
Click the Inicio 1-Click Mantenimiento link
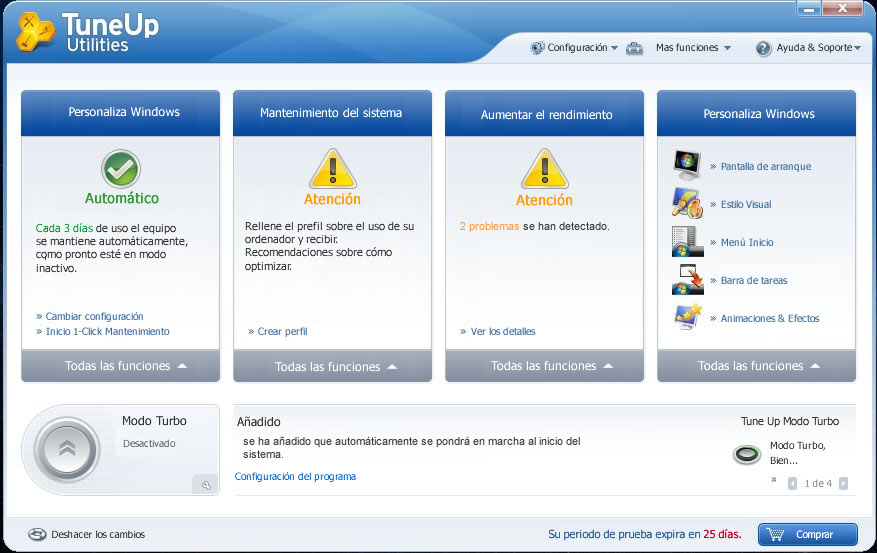tap(107, 332)
